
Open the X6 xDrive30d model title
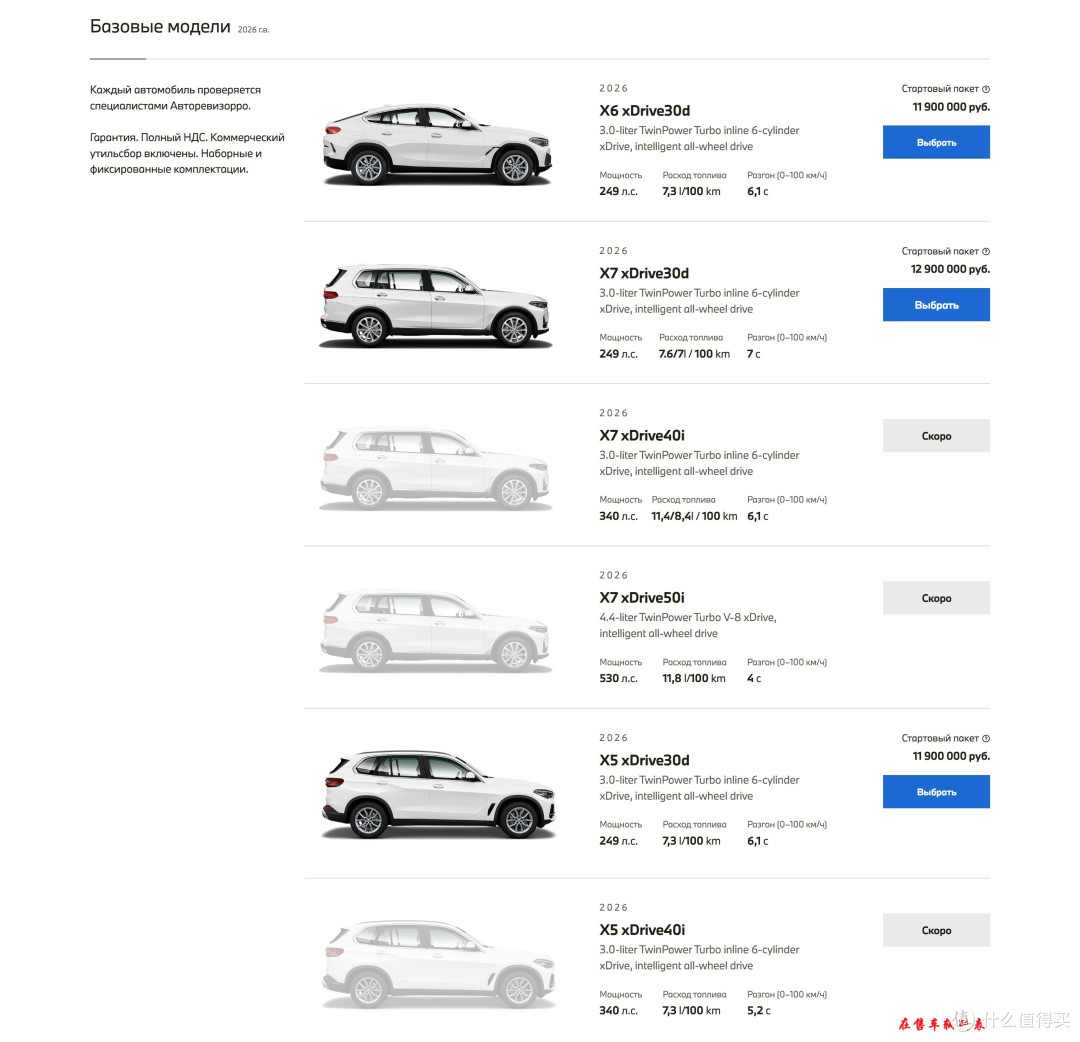[644, 111]
